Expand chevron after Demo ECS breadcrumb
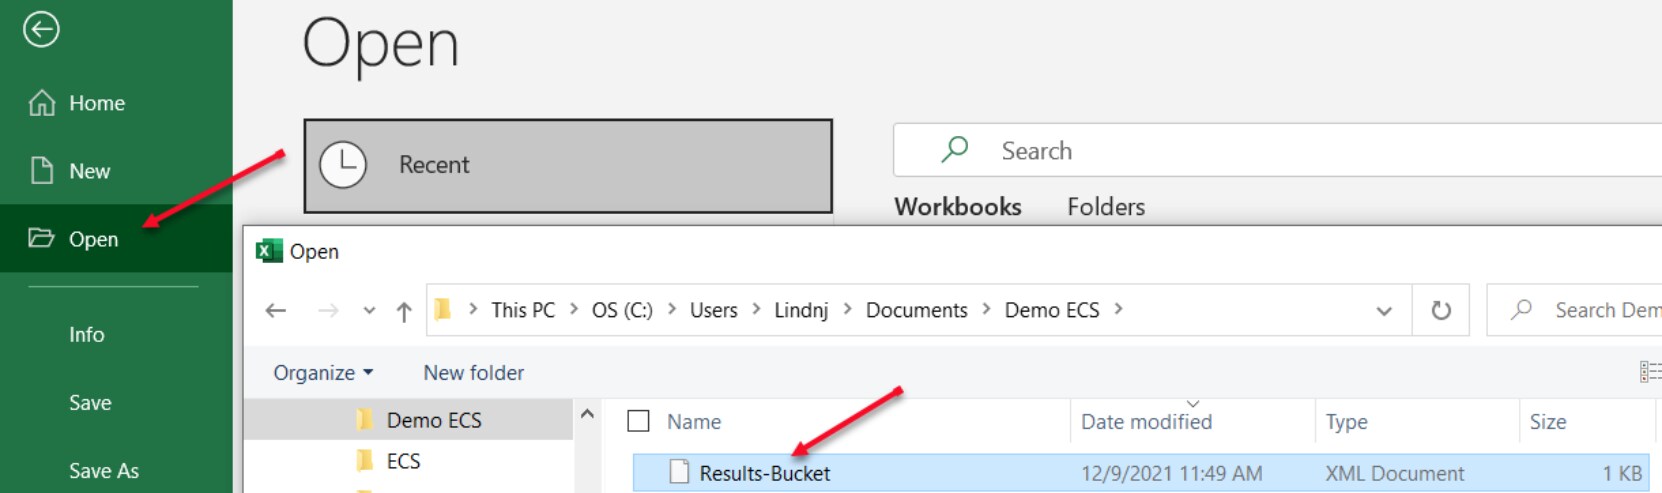 tap(1119, 309)
